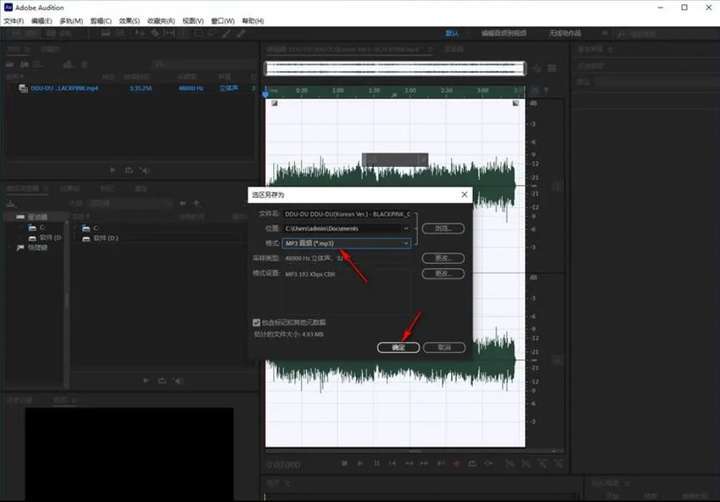Screen dimensions: 720x502
Task: Click the Play transport button
Action: click(x=360, y=464)
